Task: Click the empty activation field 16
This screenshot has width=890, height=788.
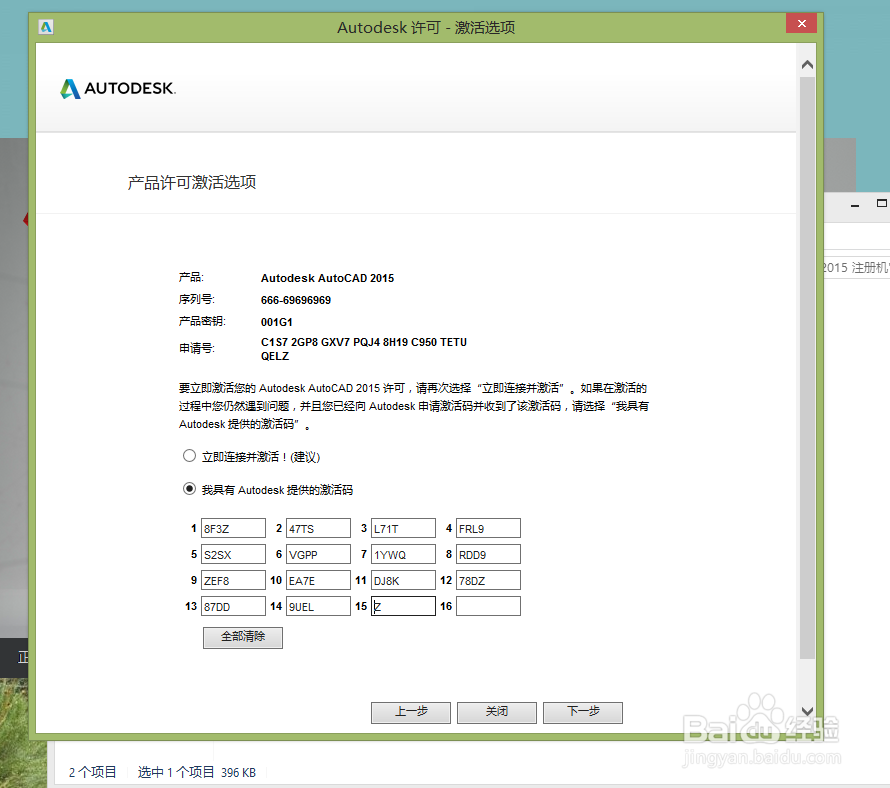Action: pyautogui.click(x=488, y=605)
